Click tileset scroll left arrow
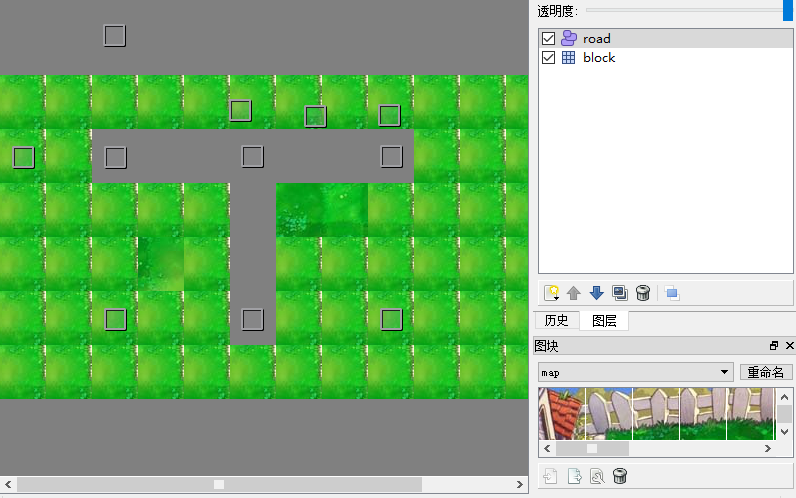This screenshot has width=796, height=498. (x=547, y=448)
